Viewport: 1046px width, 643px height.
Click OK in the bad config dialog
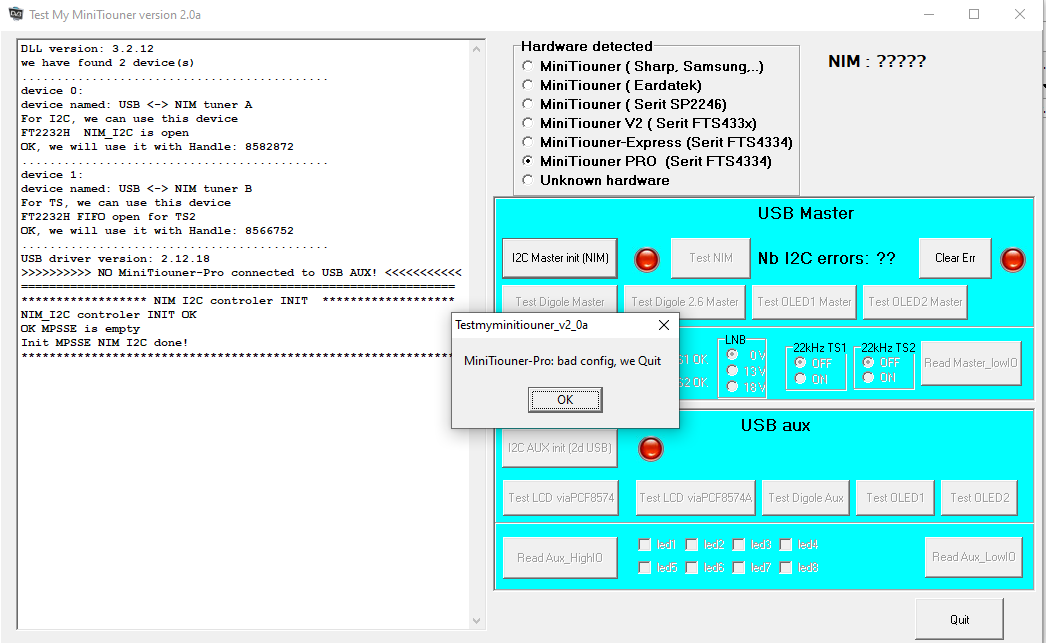tap(565, 400)
